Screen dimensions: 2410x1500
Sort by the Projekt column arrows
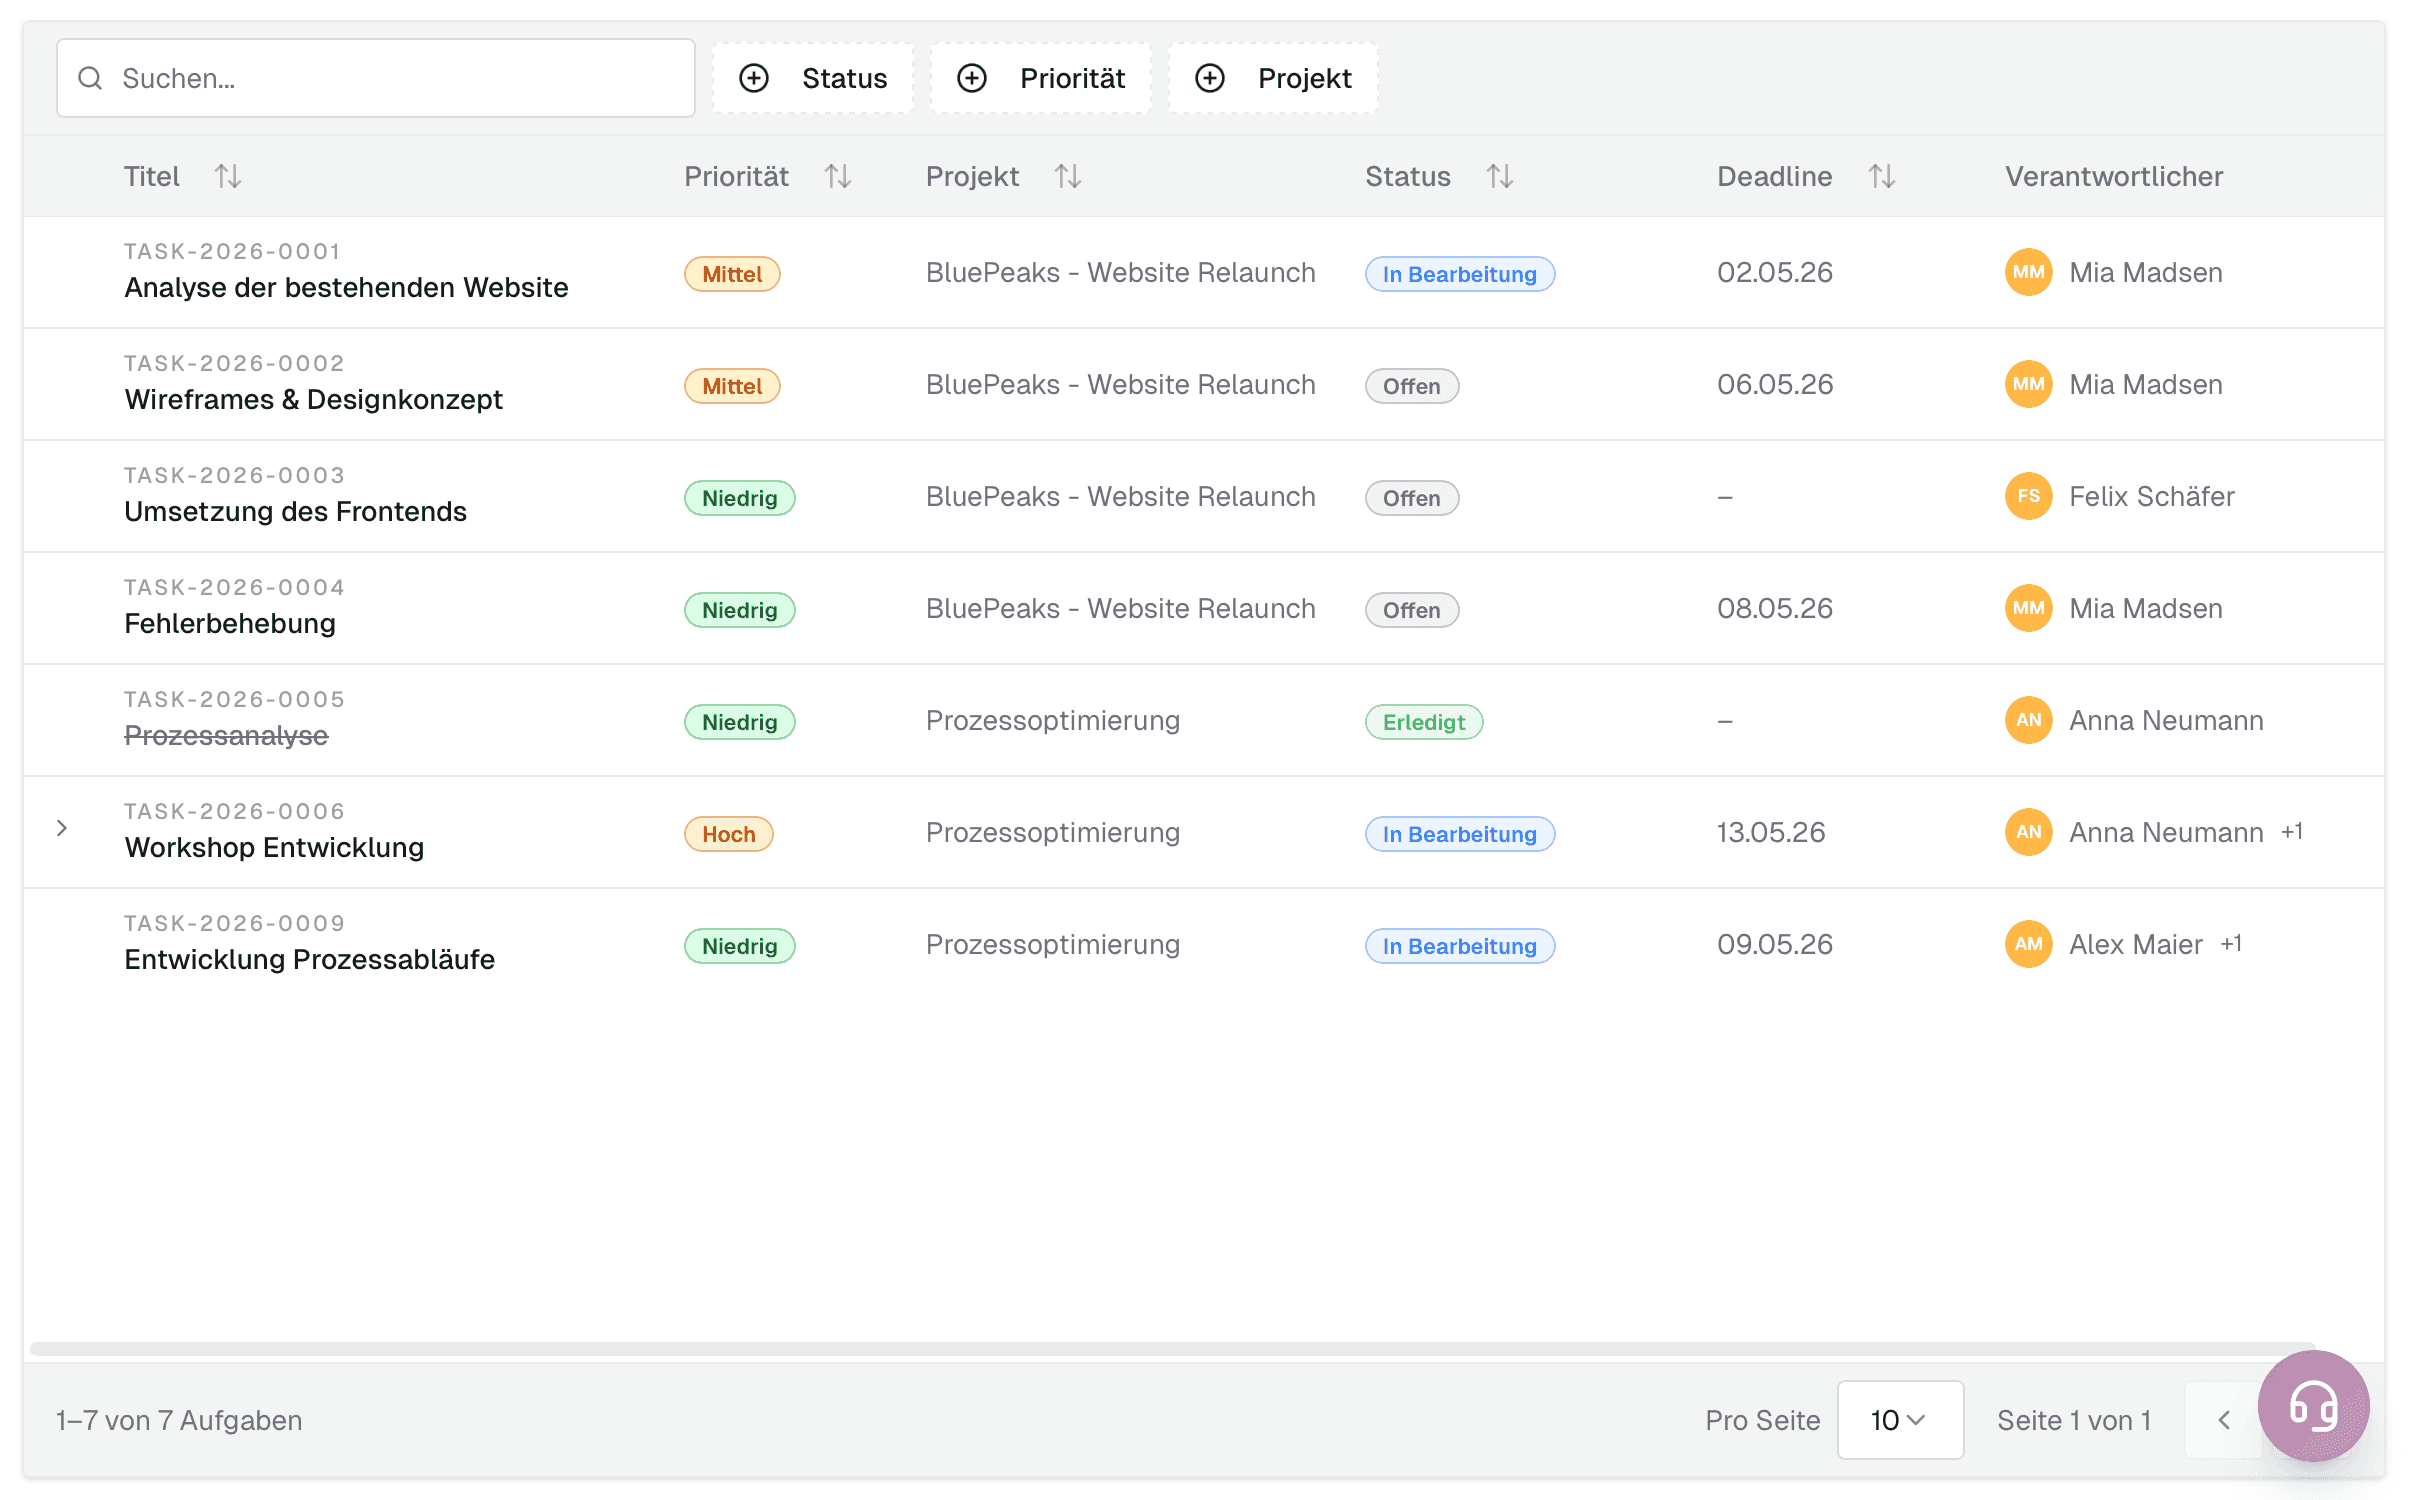[1068, 177]
